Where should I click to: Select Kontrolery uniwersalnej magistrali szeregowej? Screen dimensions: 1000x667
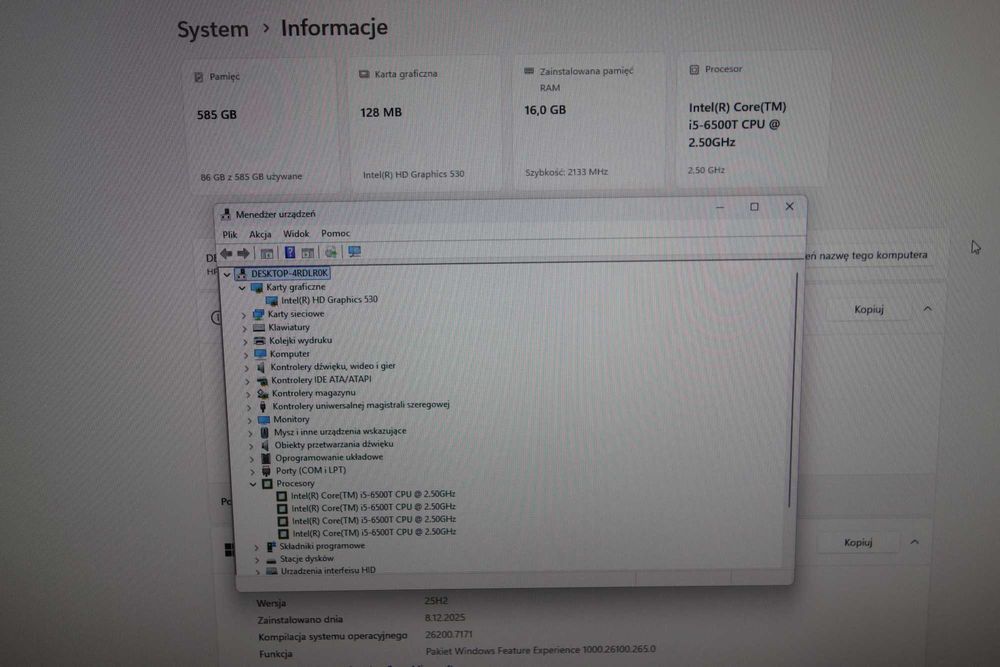360,406
